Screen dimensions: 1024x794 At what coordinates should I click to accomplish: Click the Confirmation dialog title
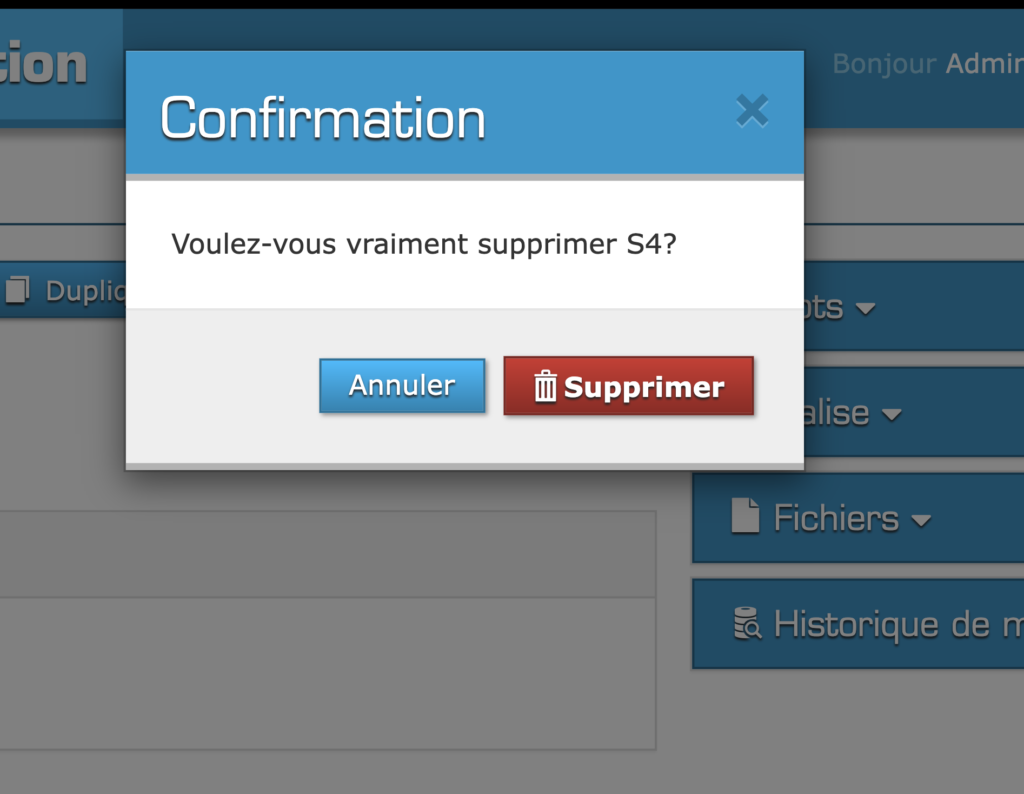click(323, 118)
